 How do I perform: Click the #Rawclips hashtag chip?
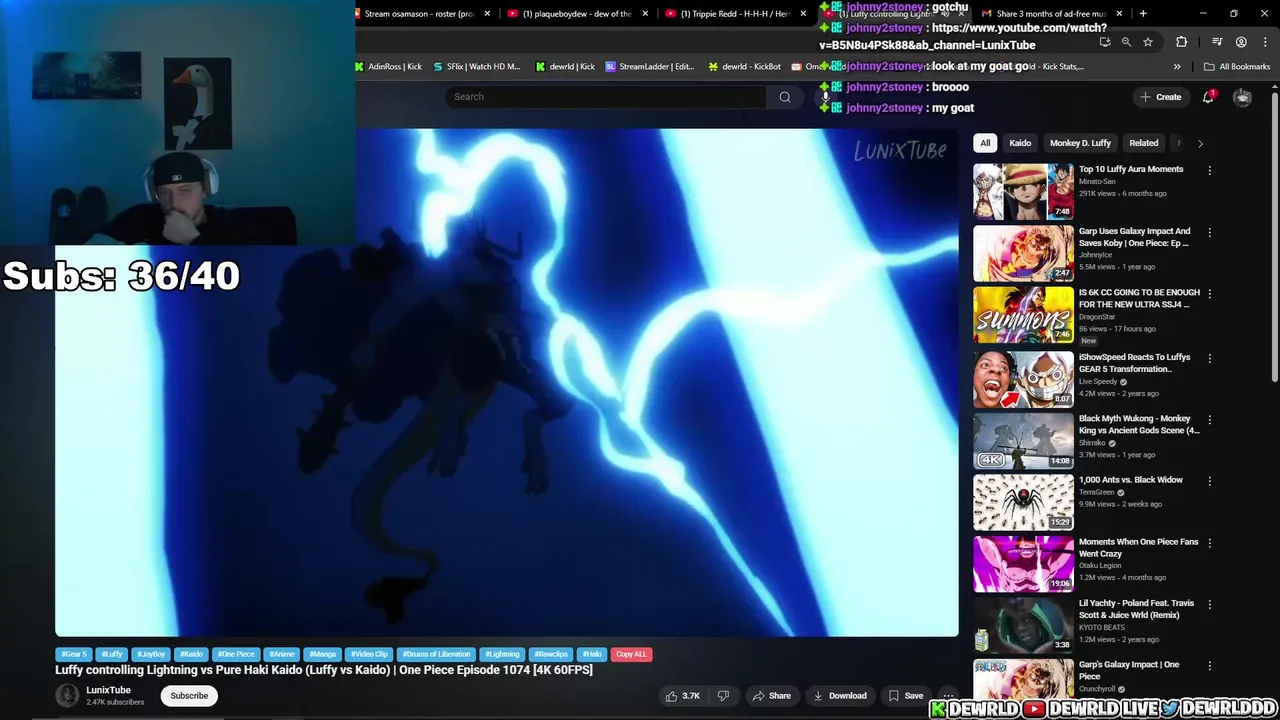point(551,654)
